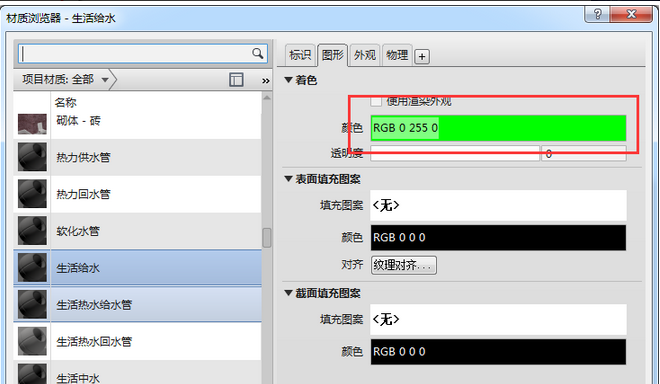Click the 热力回水管 sphere thumbnail
This screenshot has width=660, height=384.
pos(32,194)
